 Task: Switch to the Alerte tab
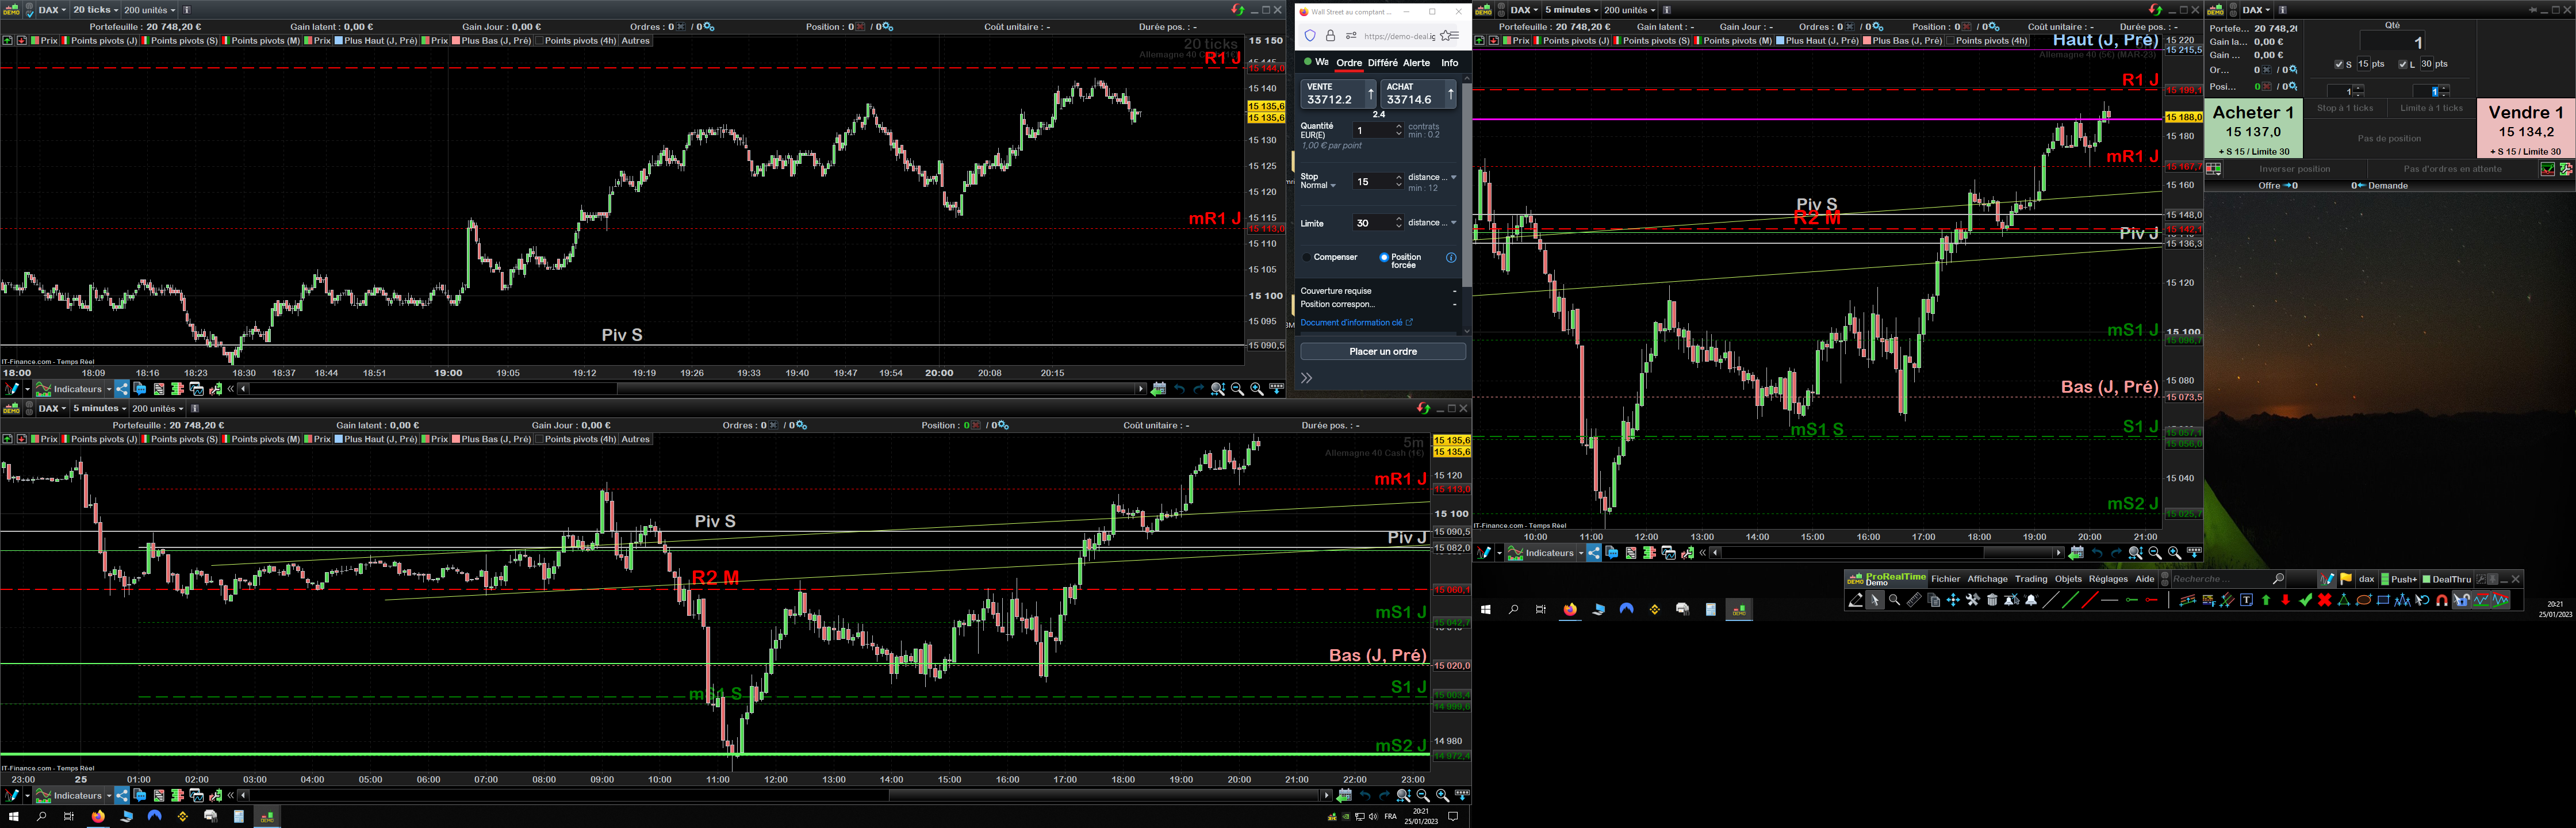[x=1416, y=63]
